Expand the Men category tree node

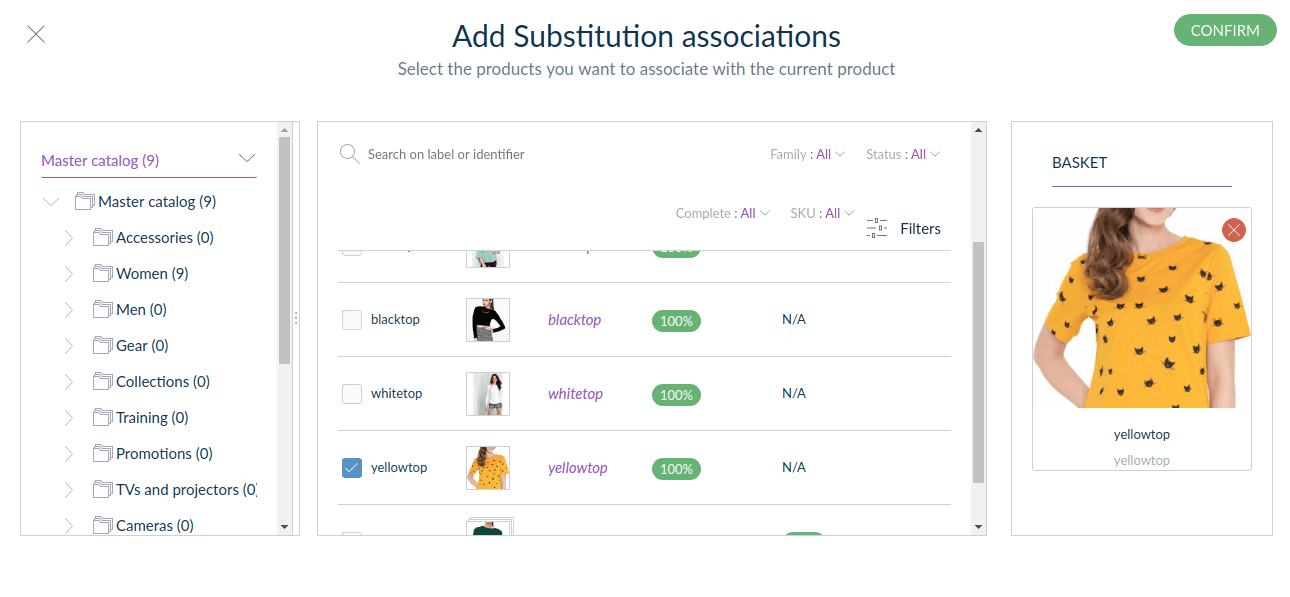coord(68,310)
